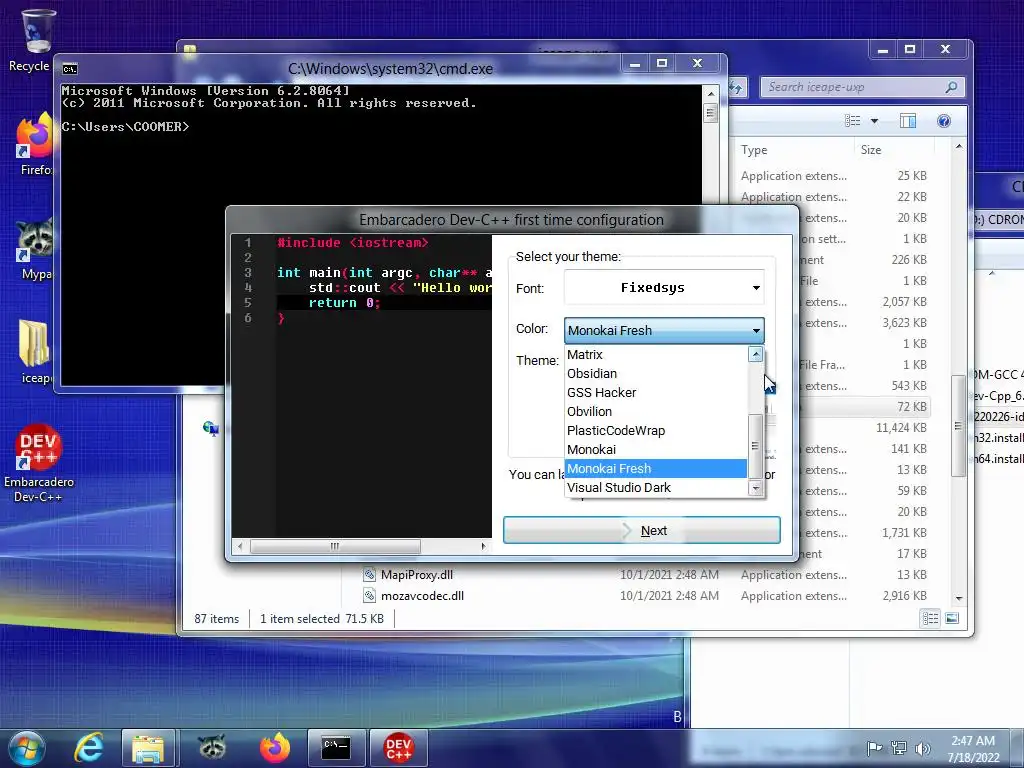Viewport: 1024px width, 768px height.
Task: Open the Font dropdown showing Fixedsys
Action: click(x=664, y=287)
